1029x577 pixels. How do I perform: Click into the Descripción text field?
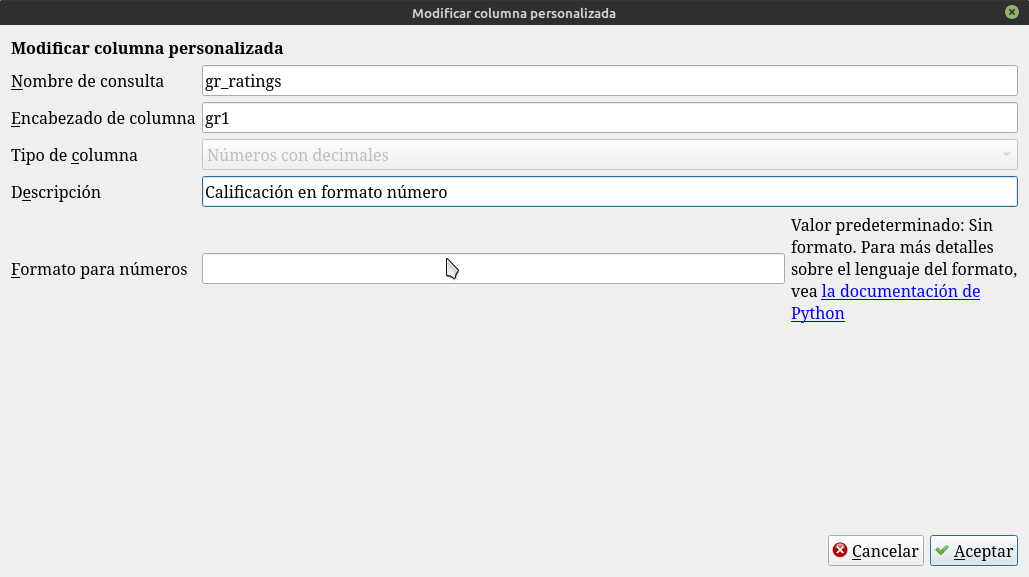(609, 192)
